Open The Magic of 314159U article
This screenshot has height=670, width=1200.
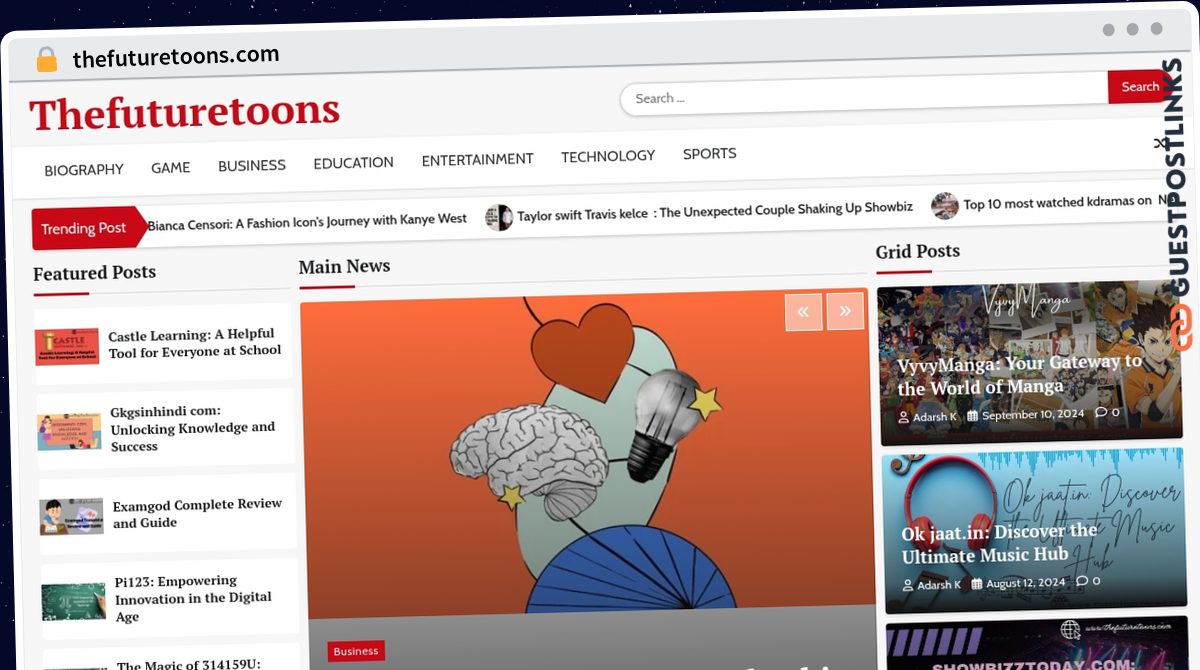(x=189, y=664)
